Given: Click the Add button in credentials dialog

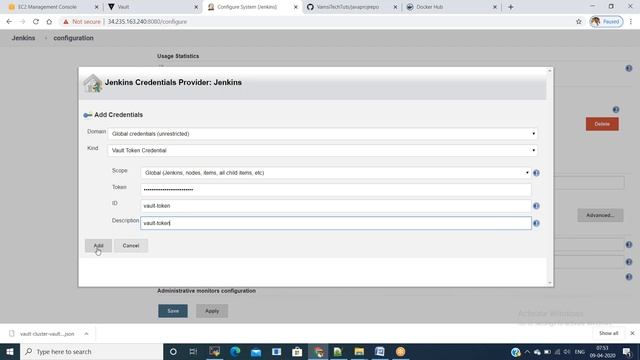Looking at the screenshot, I should coord(98,245).
